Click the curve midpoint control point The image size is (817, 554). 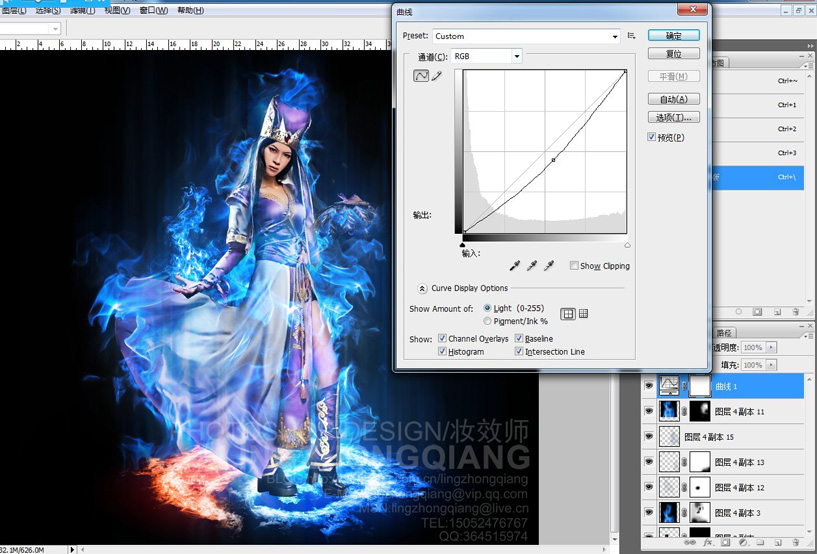553,160
